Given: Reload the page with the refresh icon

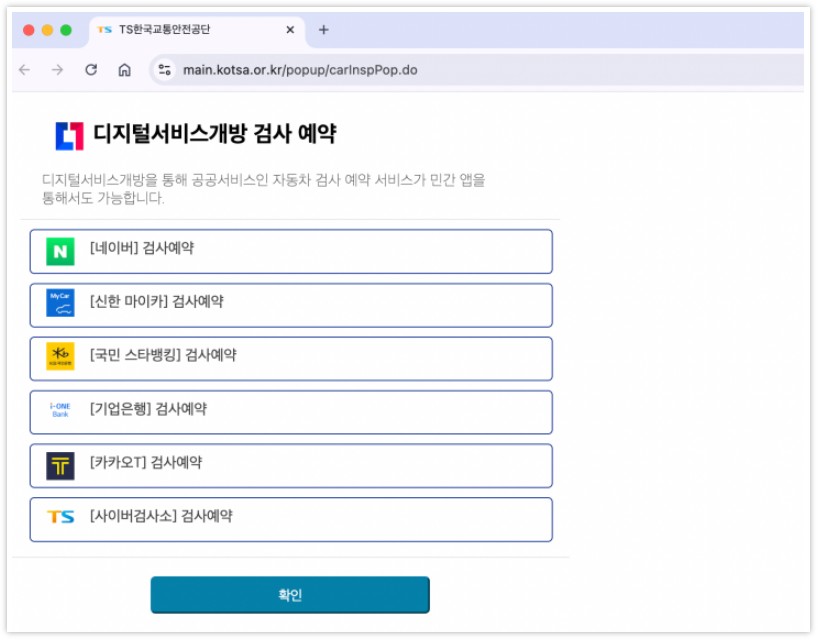Looking at the screenshot, I should point(91,70).
